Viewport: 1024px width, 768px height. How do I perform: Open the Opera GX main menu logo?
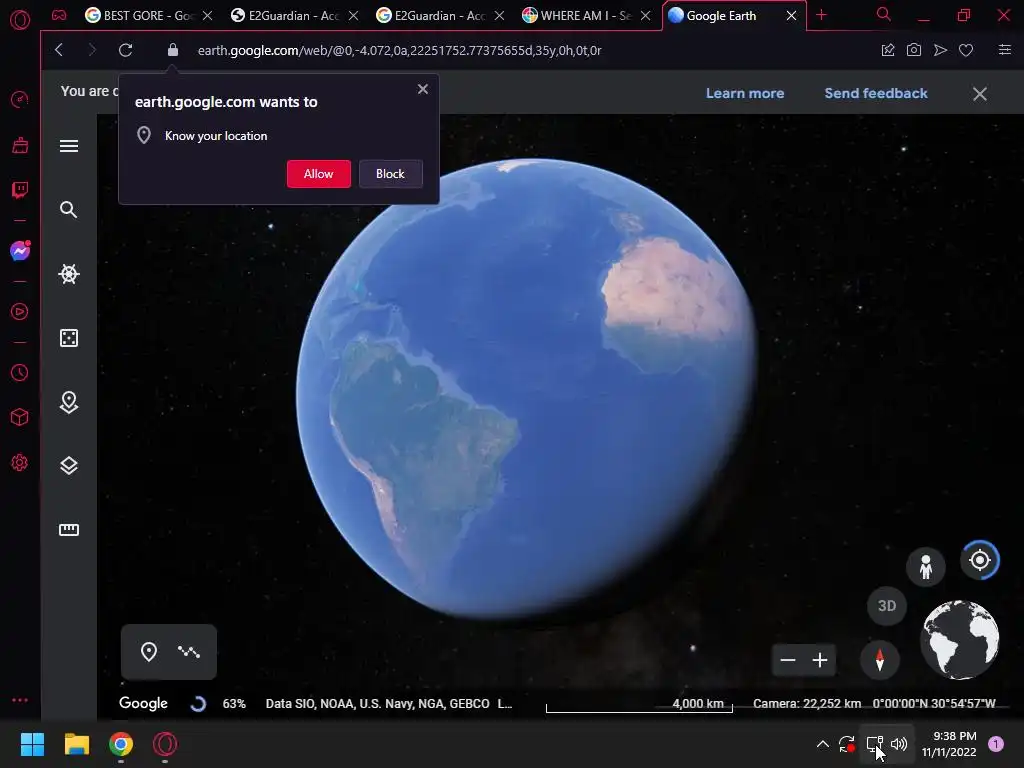(x=20, y=20)
